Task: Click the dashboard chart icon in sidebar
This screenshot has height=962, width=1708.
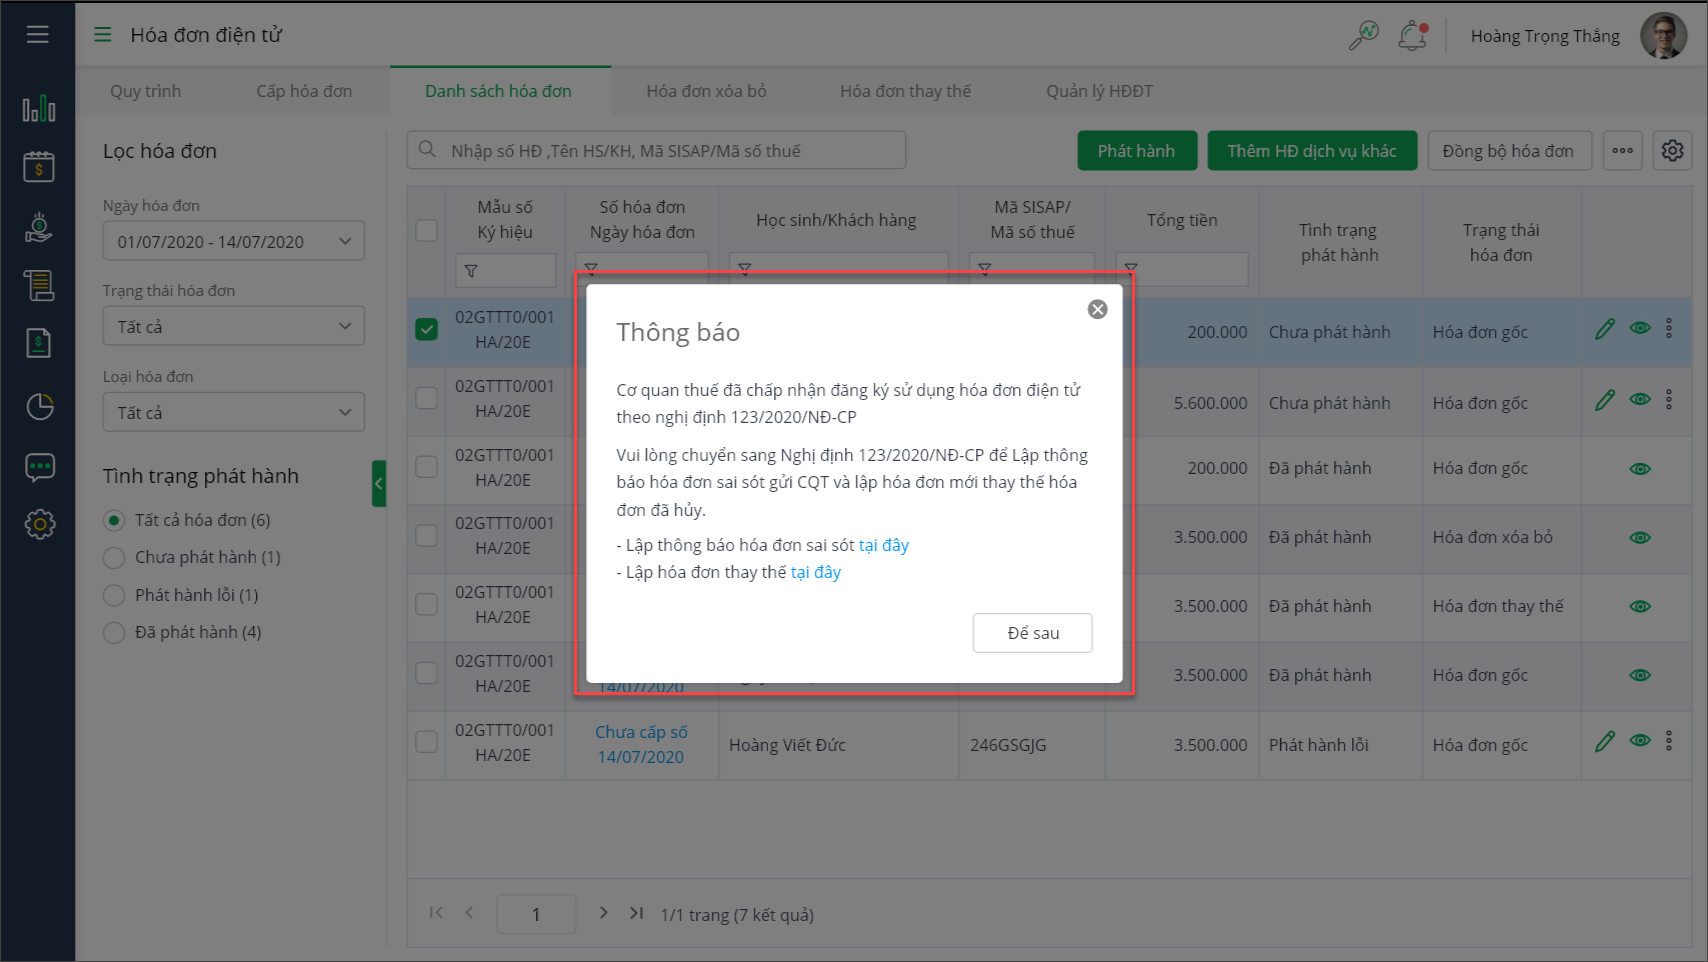Action: coord(39,108)
